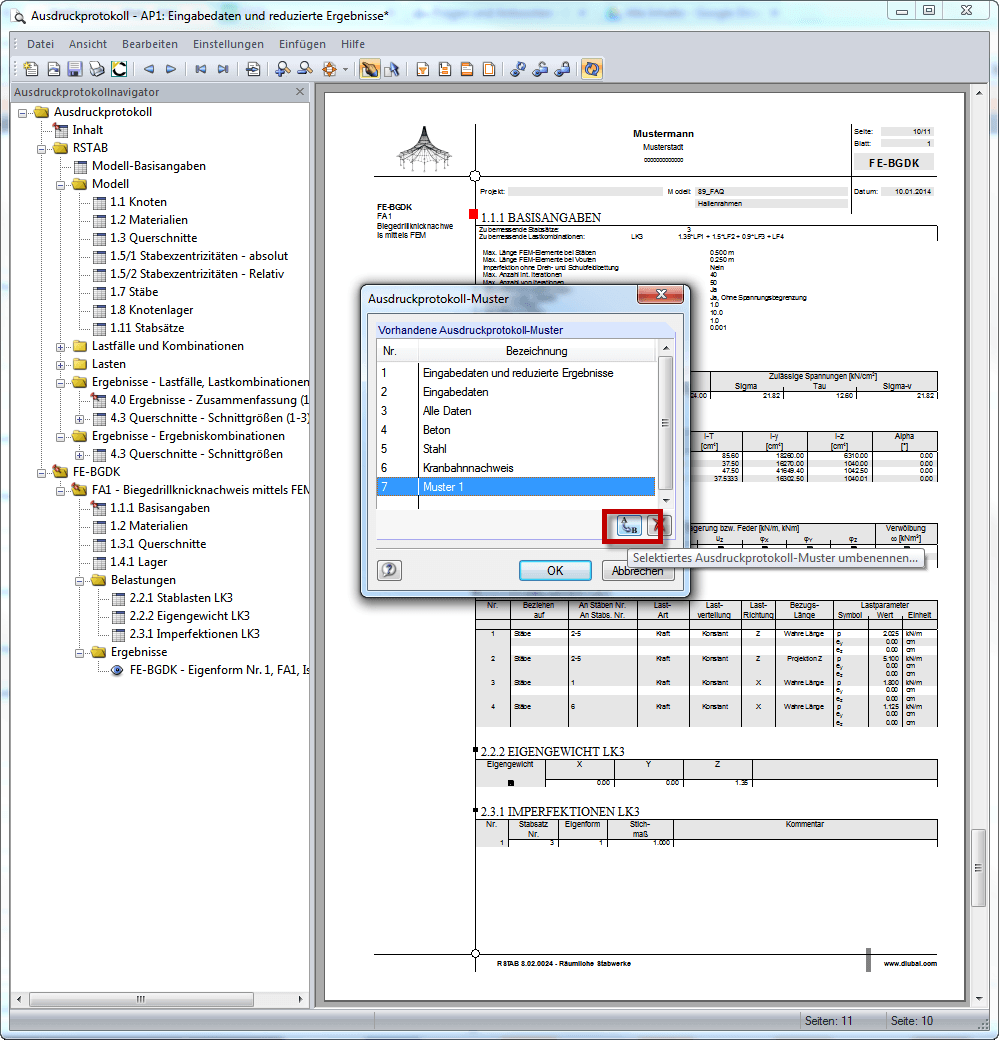Expand the Lasten folder node
Image resolution: width=999 pixels, height=1040 pixels.
[61, 365]
